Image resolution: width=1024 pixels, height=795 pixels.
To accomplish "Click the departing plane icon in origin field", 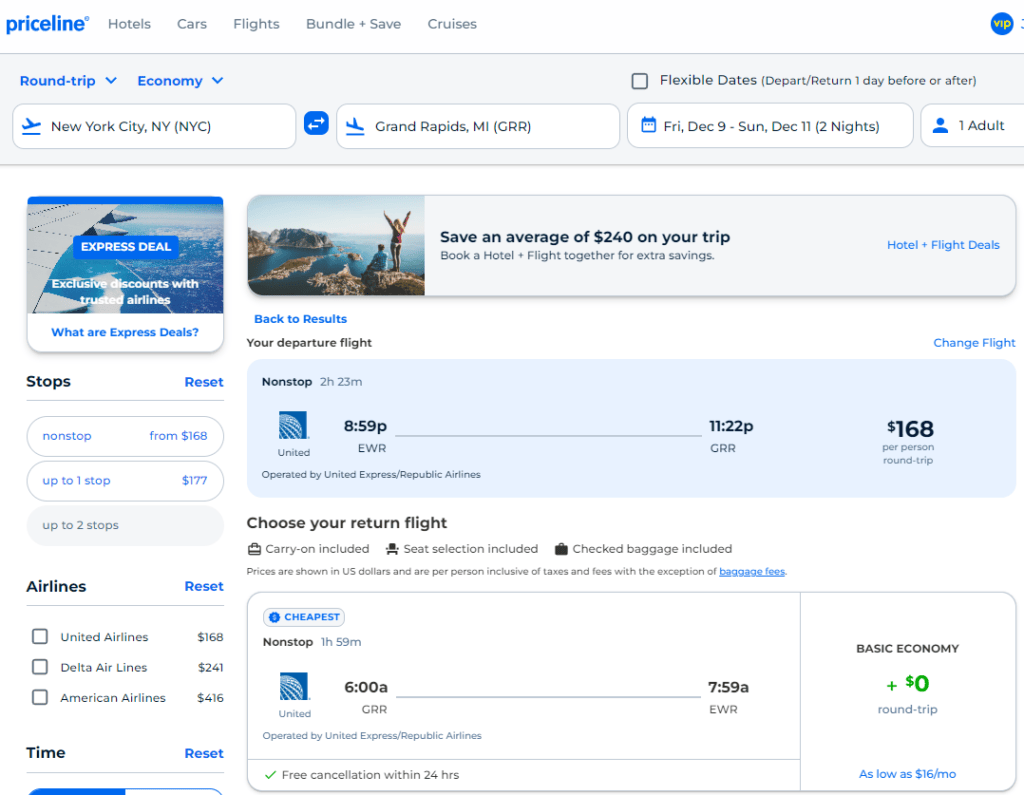I will [31, 125].
